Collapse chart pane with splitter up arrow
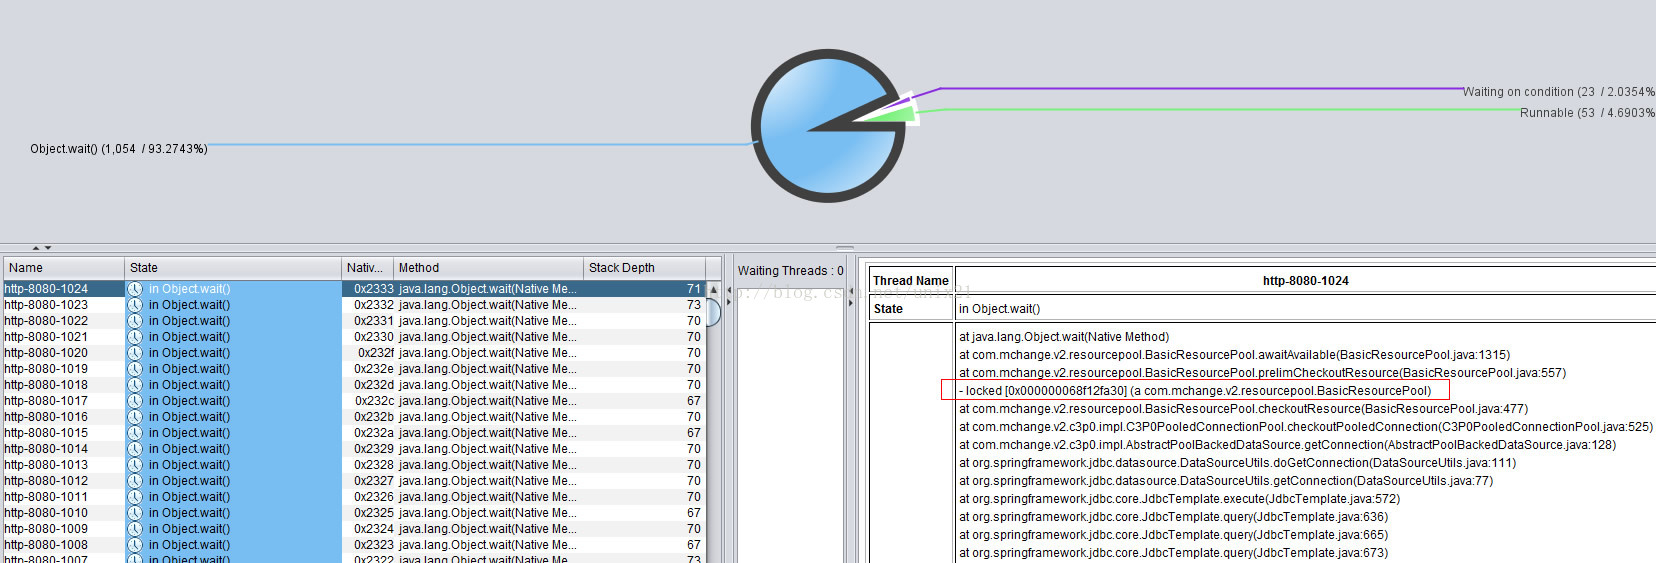The image size is (1656, 563). pos(36,247)
